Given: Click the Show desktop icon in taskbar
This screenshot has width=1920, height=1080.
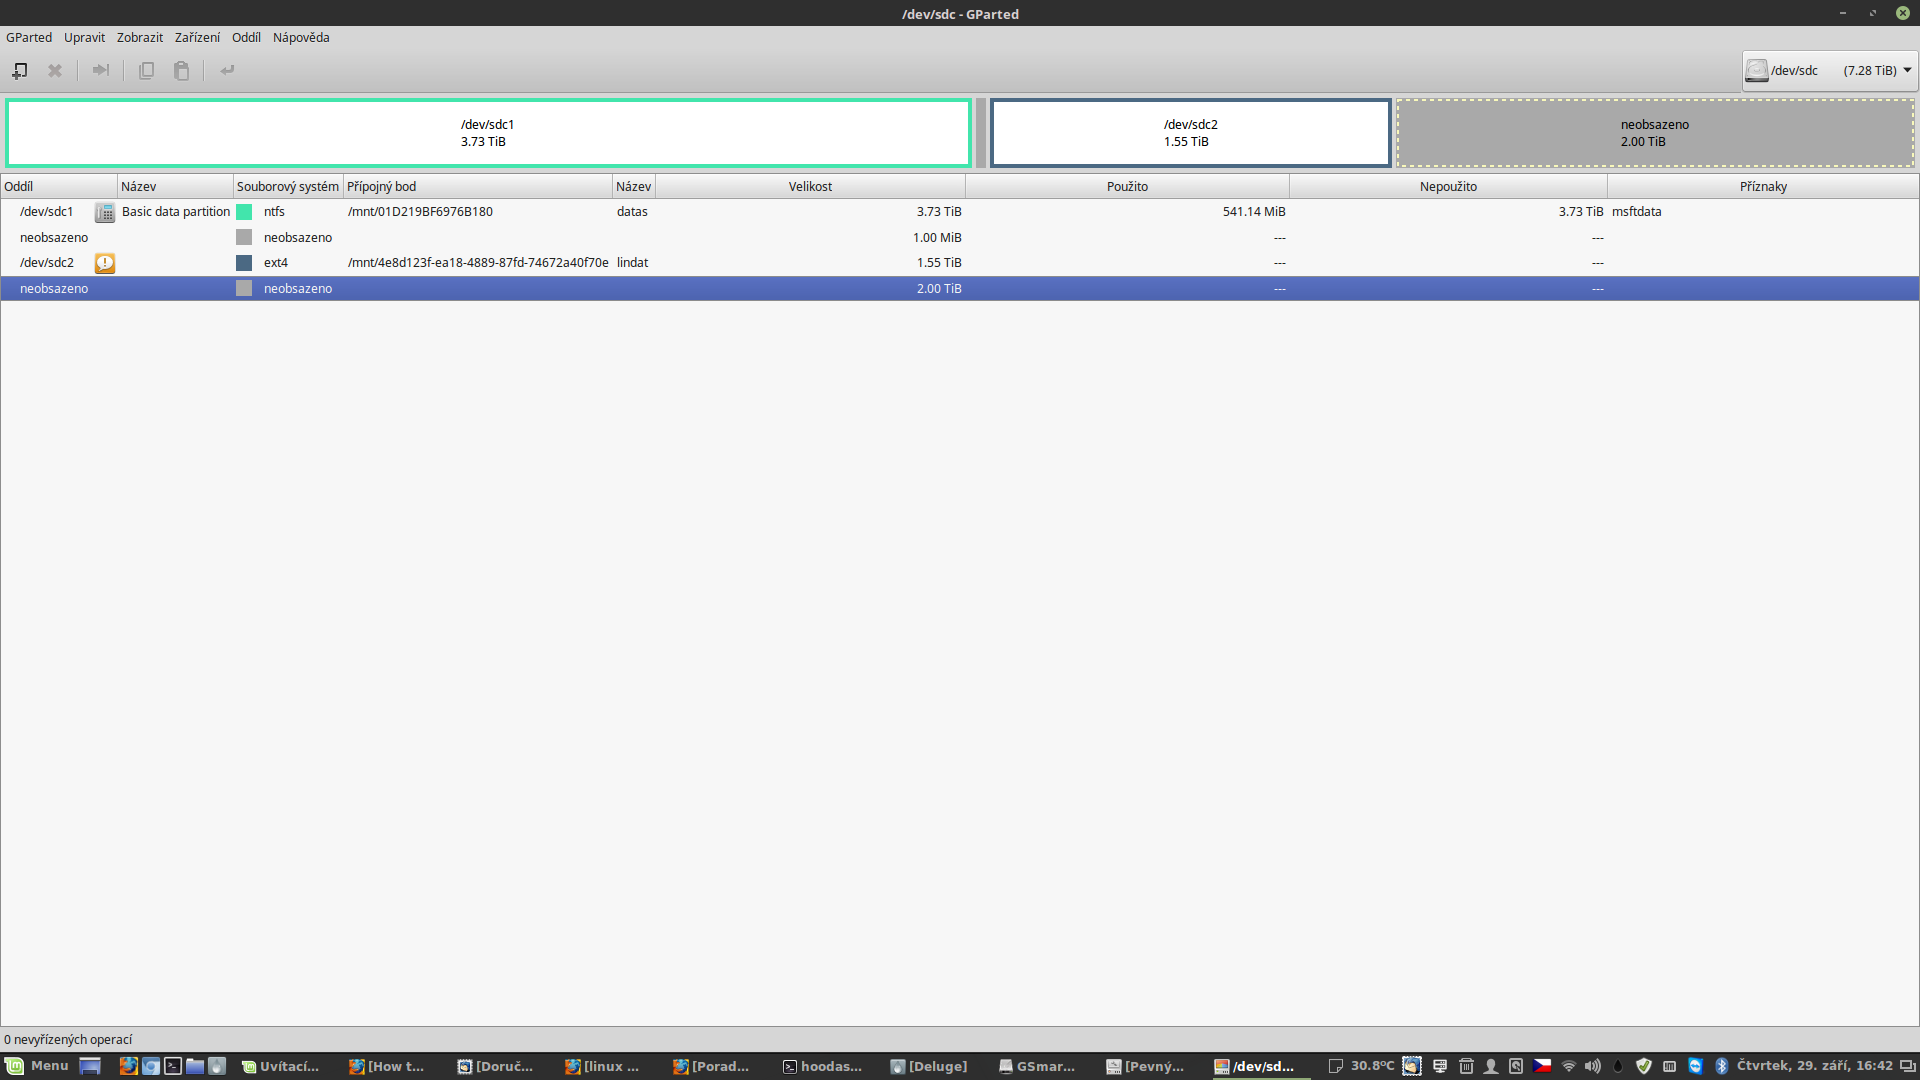Looking at the screenshot, I should (x=90, y=1066).
